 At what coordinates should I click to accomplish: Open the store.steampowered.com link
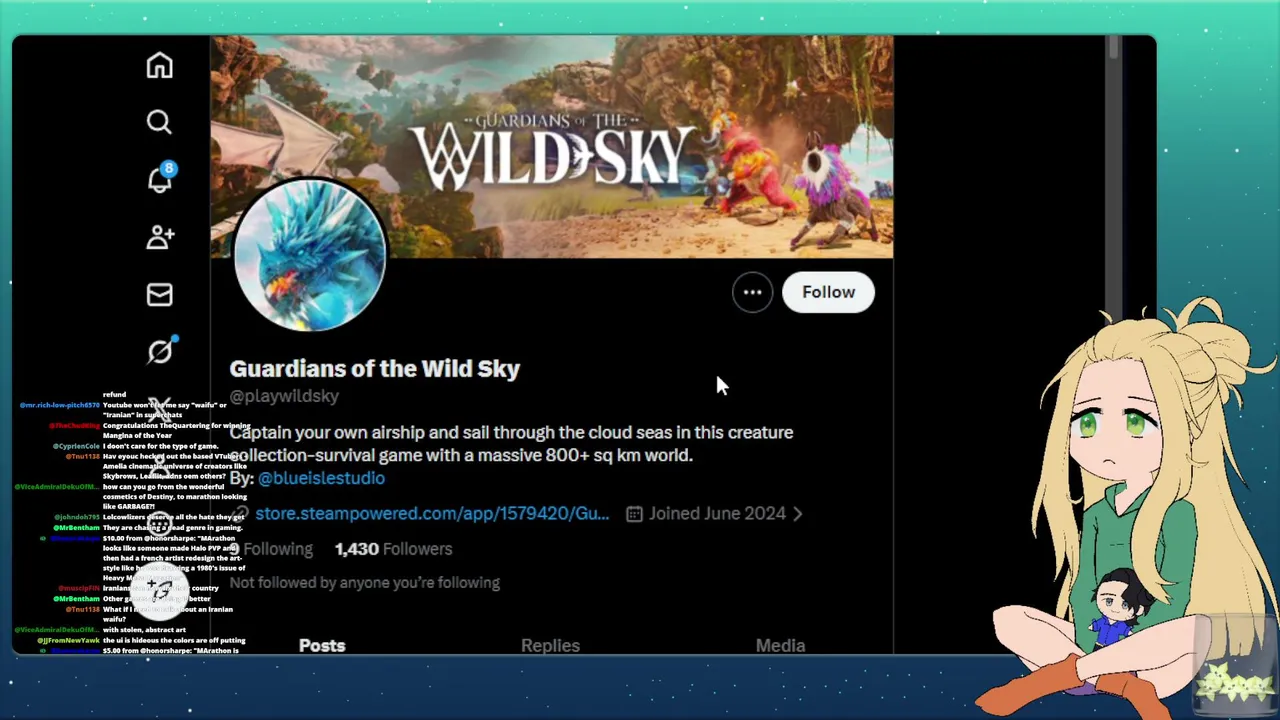coord(432,513)
